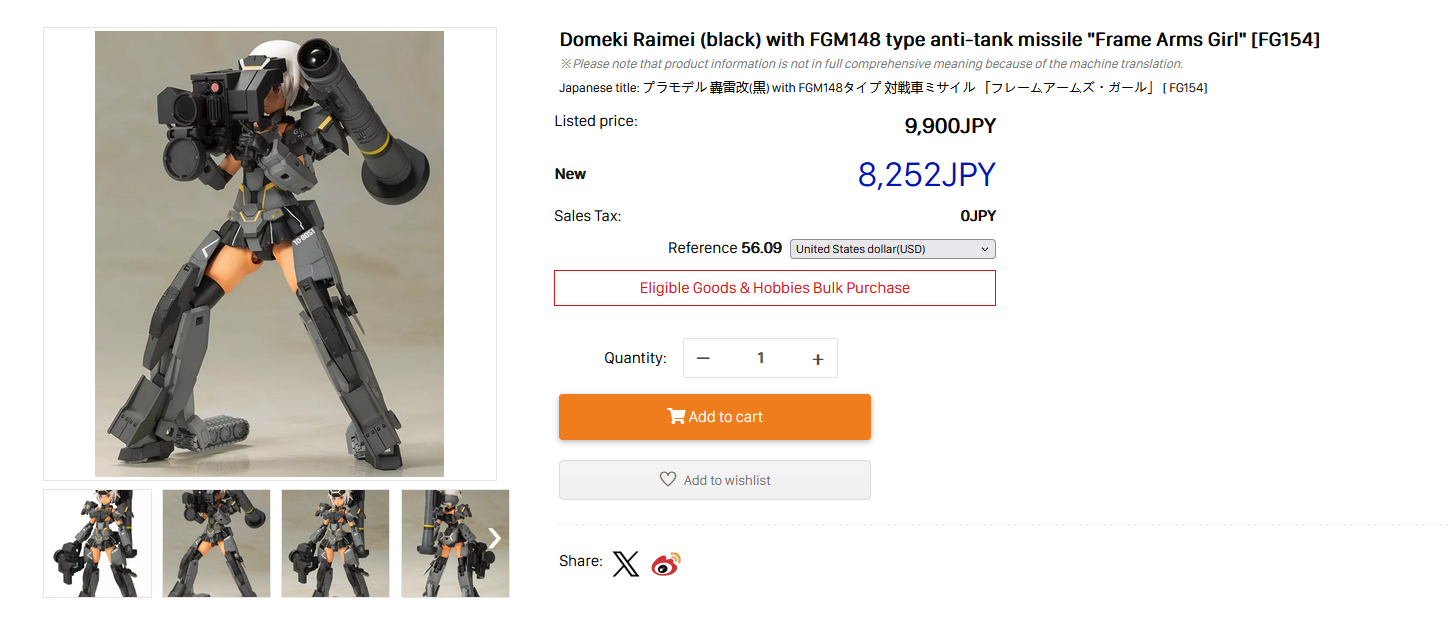Select the second product thumbnail

click(x=216, y=543)
